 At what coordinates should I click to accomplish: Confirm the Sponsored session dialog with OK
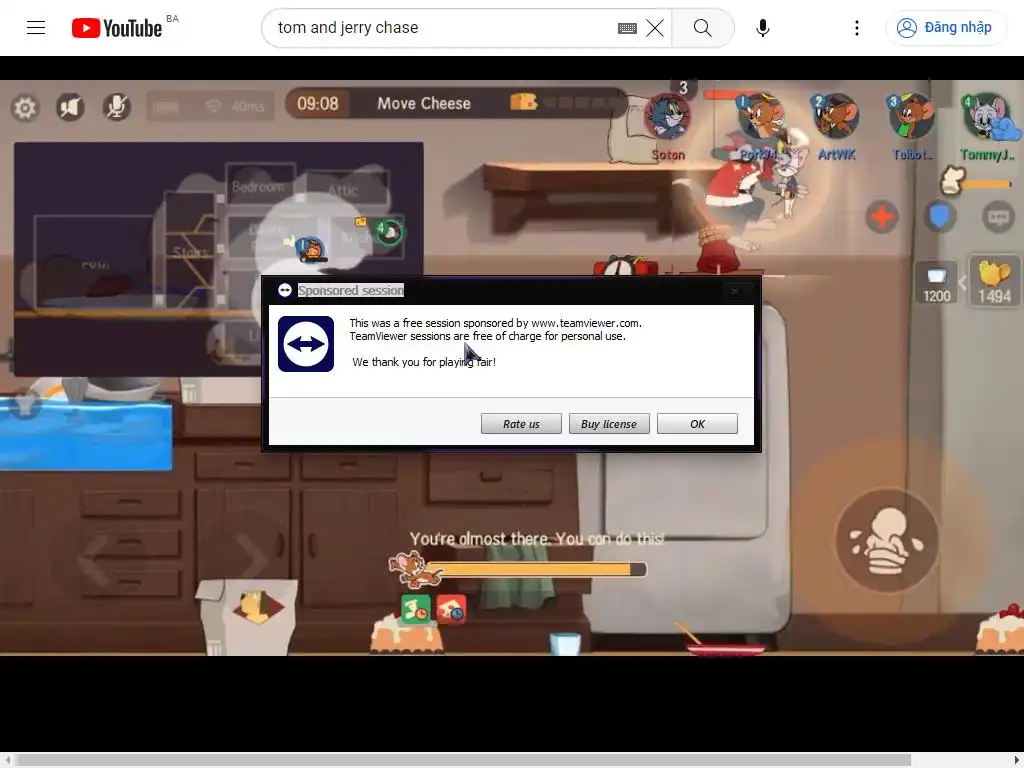click(697, 424)
